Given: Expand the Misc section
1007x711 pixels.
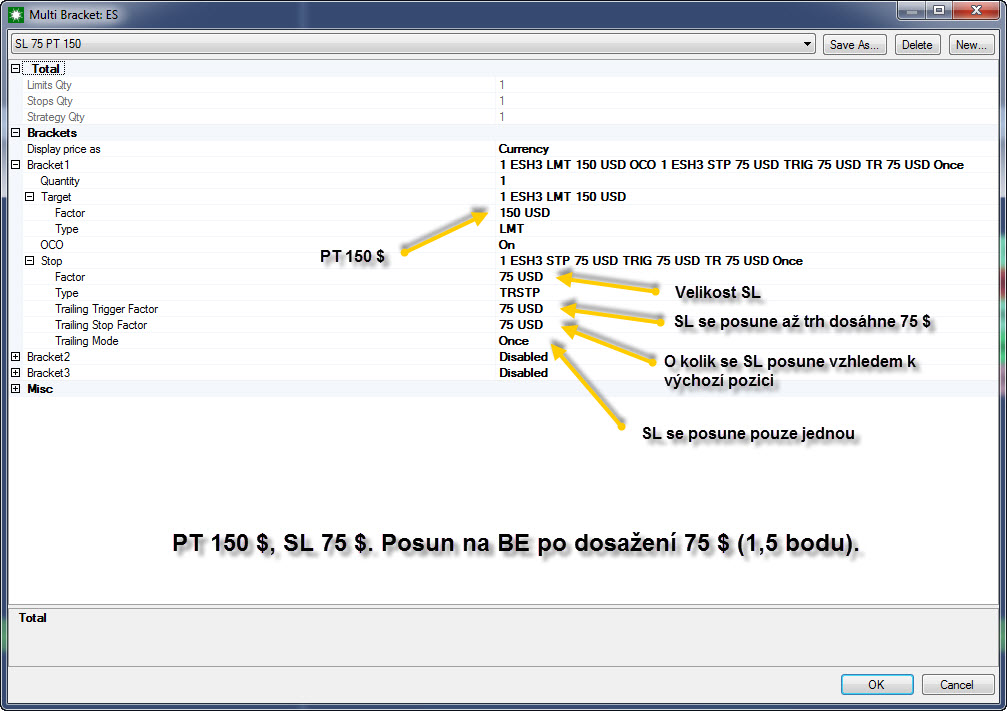Looking at the screenshot, I should [15, 389].
